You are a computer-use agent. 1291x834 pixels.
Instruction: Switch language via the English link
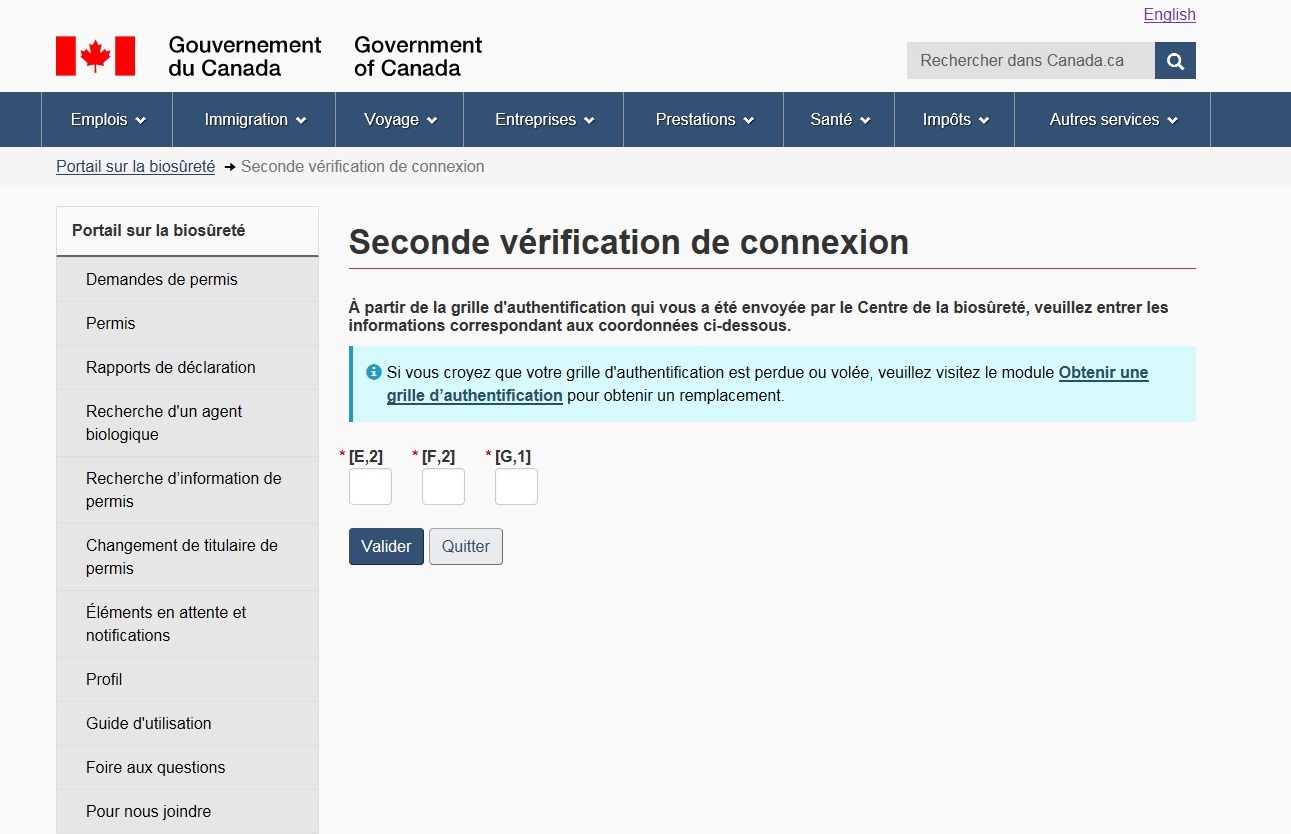click(1169, 15)
